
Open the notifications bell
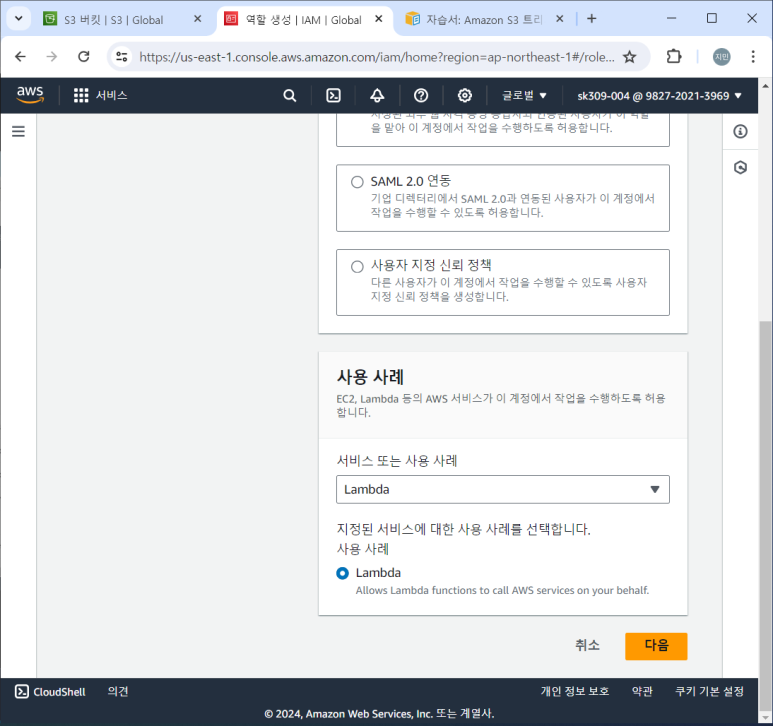pyautogui.click(x=377, y=96)
